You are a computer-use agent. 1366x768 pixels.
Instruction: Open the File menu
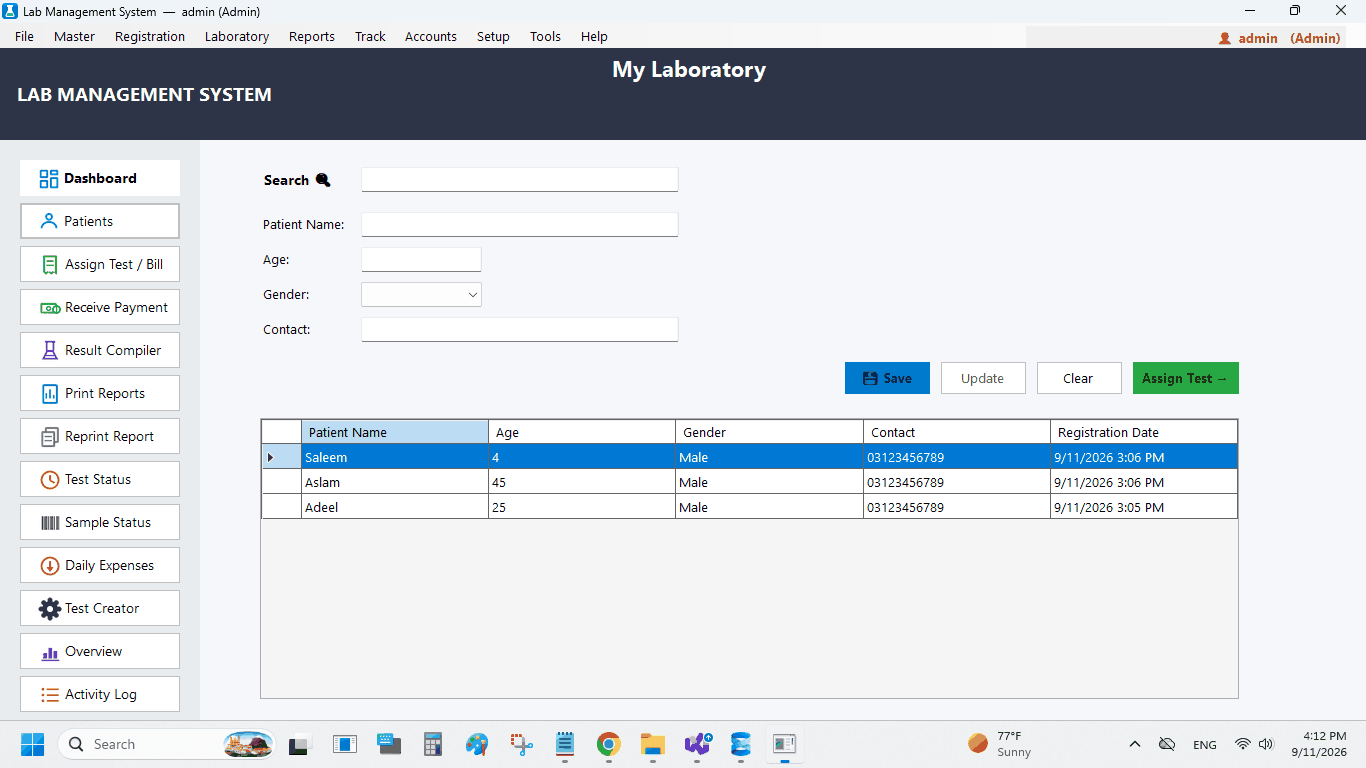24,36
